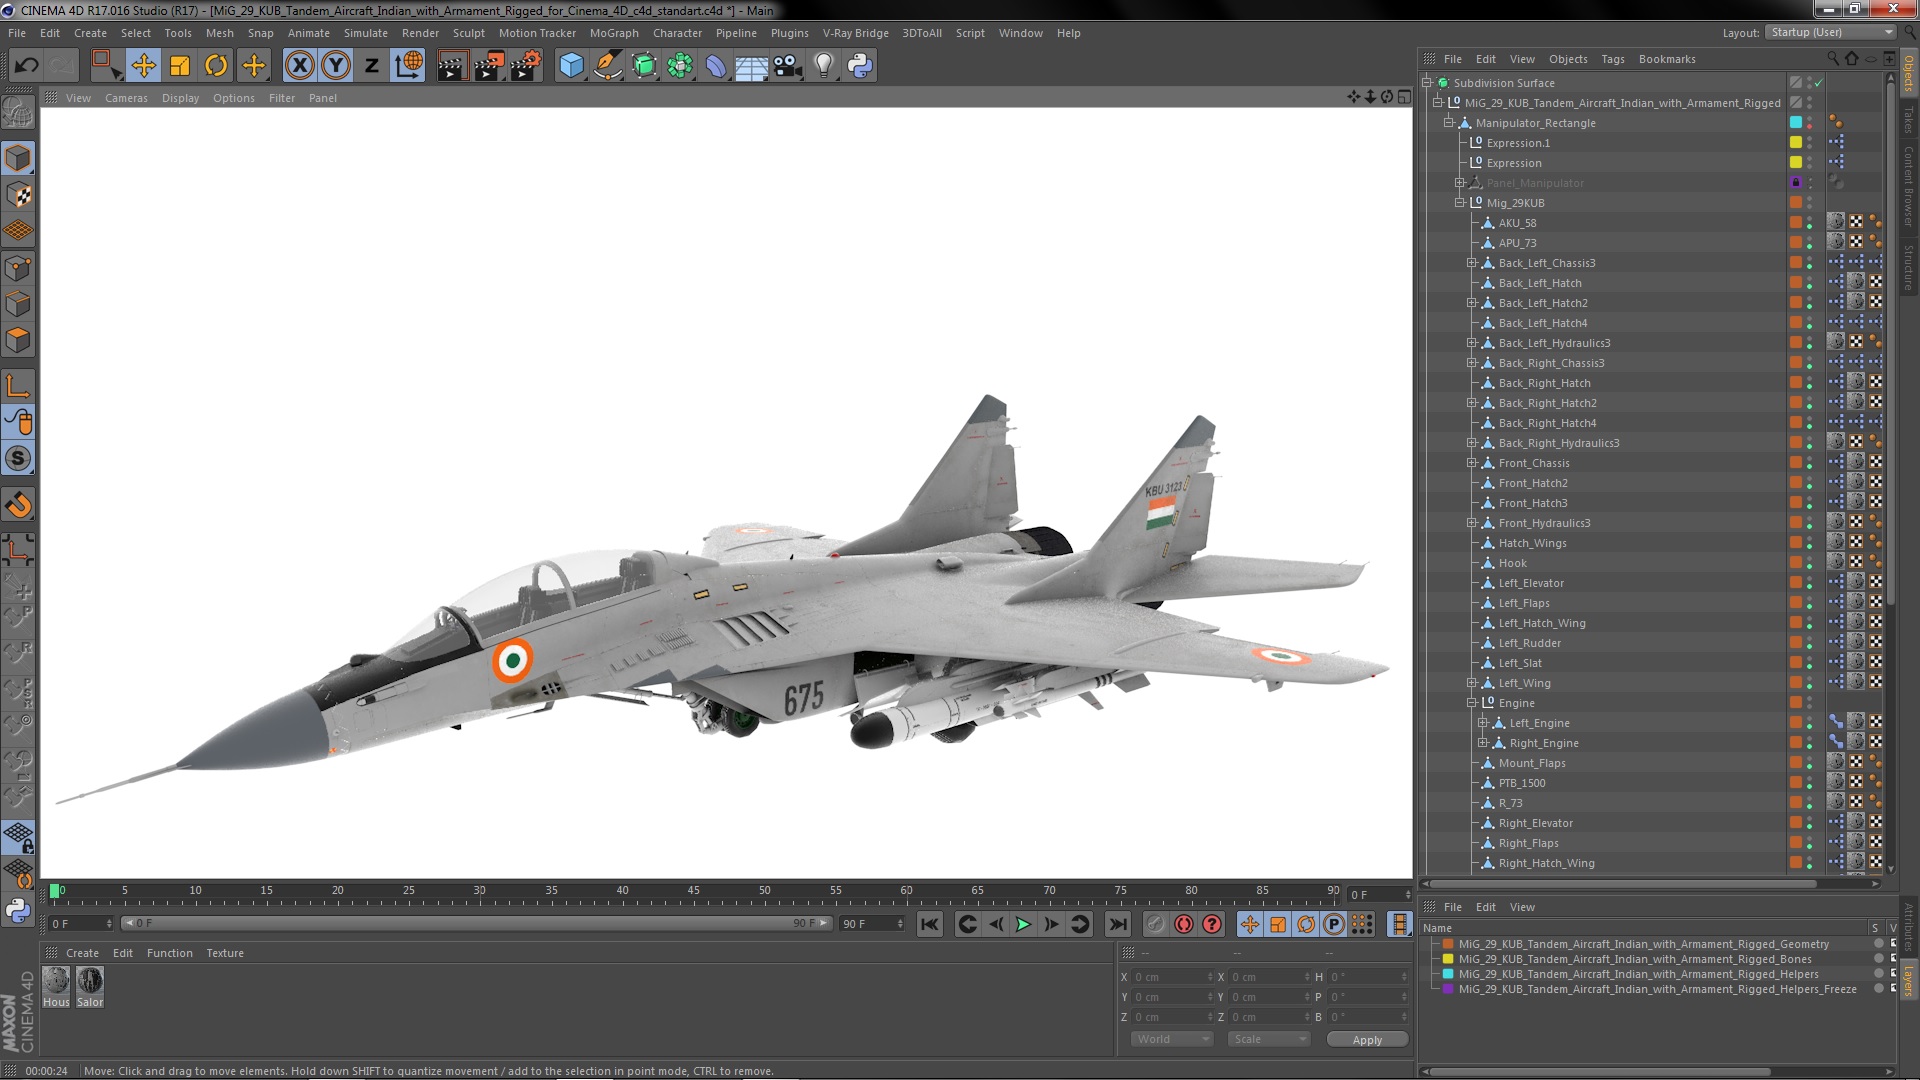Go to start of animation
Image resolution: width=1920 pixels, height=1080 pixels.
click(929, 924)
